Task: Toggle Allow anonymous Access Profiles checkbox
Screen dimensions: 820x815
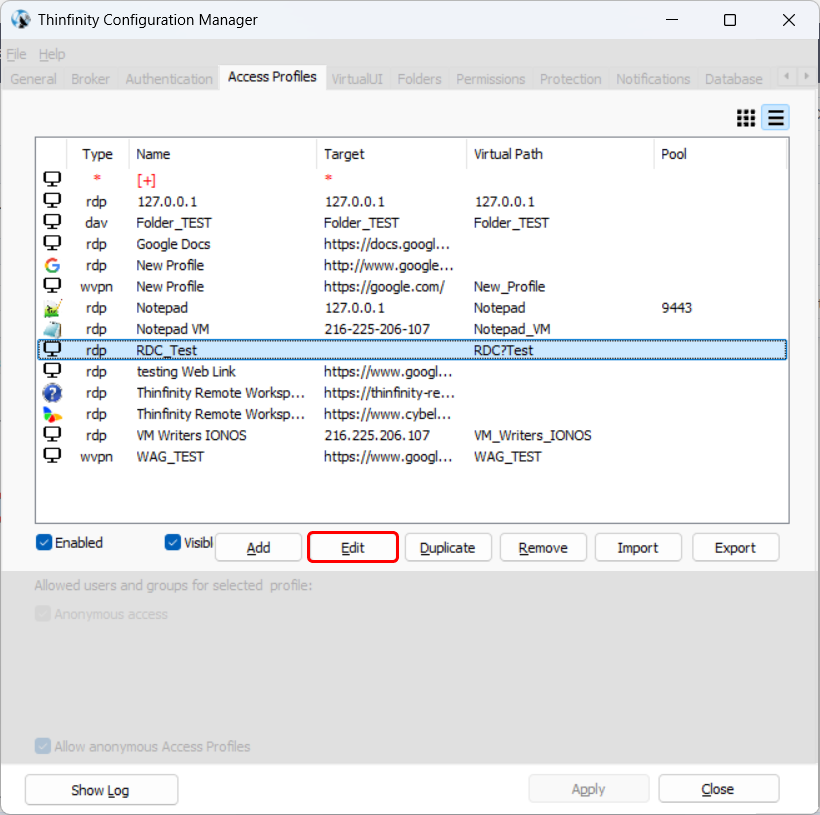Action: point(43,746)
